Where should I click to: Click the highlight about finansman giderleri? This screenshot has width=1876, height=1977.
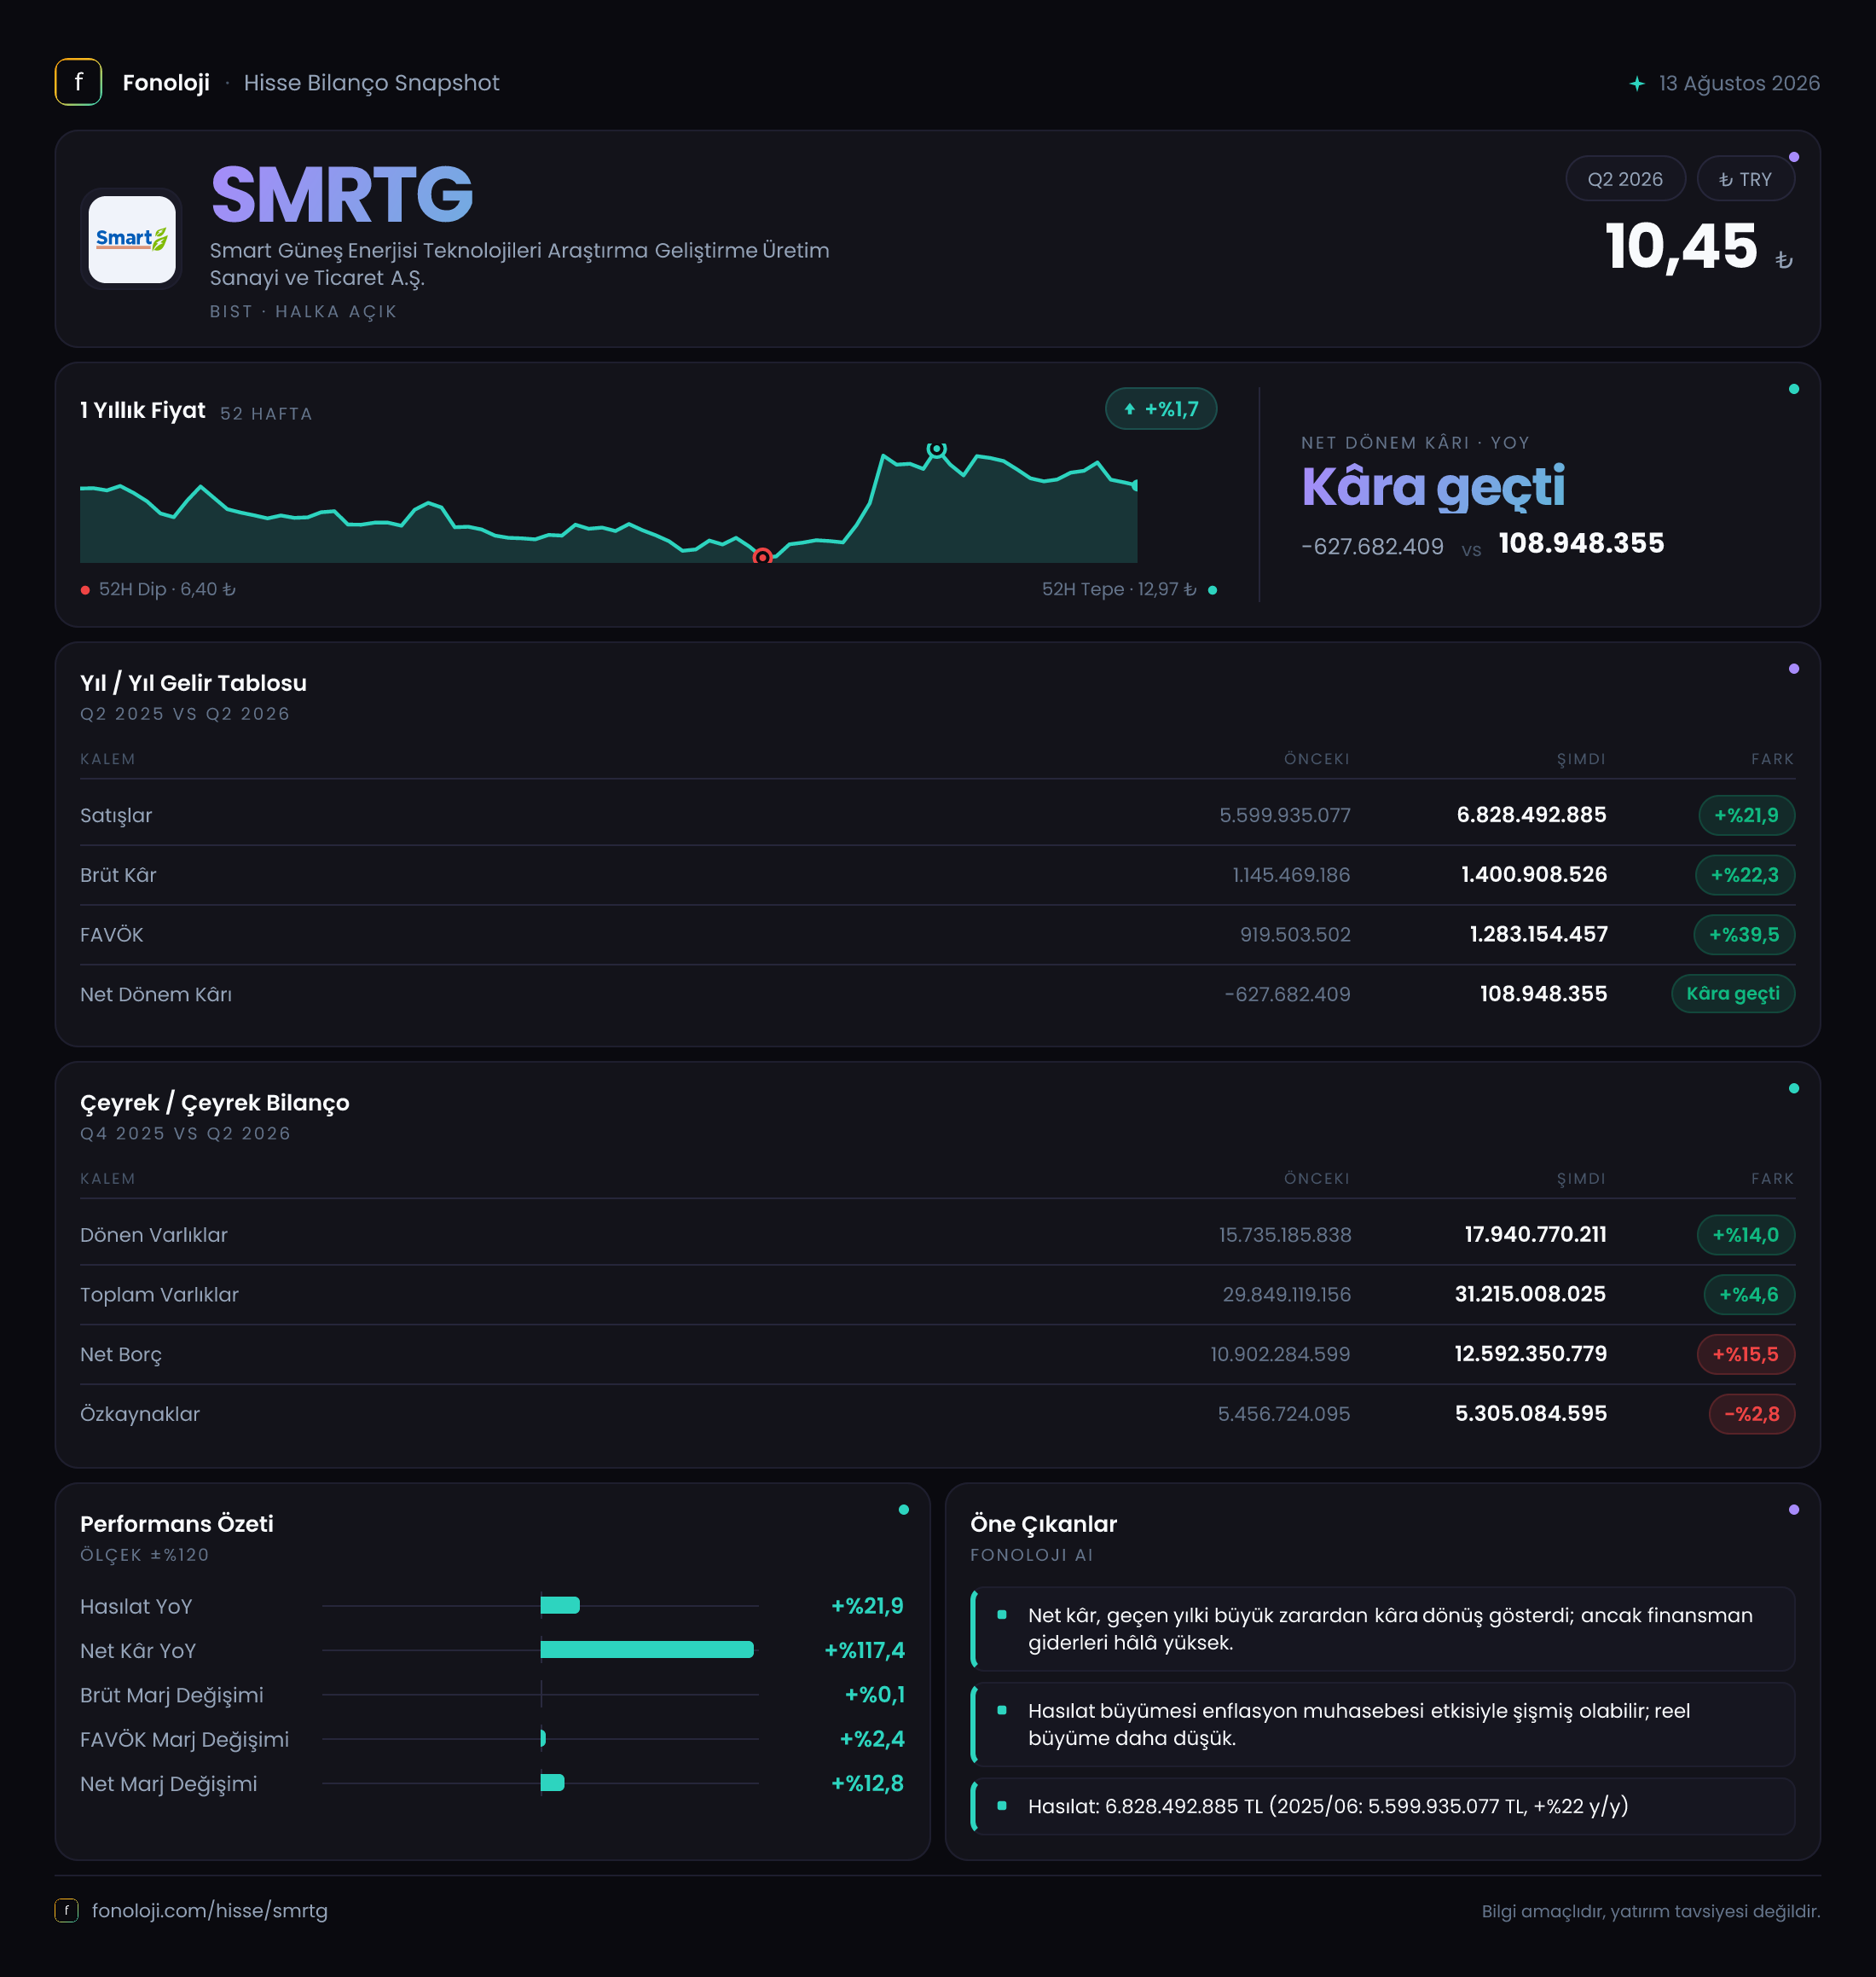coord(1382,1629)
